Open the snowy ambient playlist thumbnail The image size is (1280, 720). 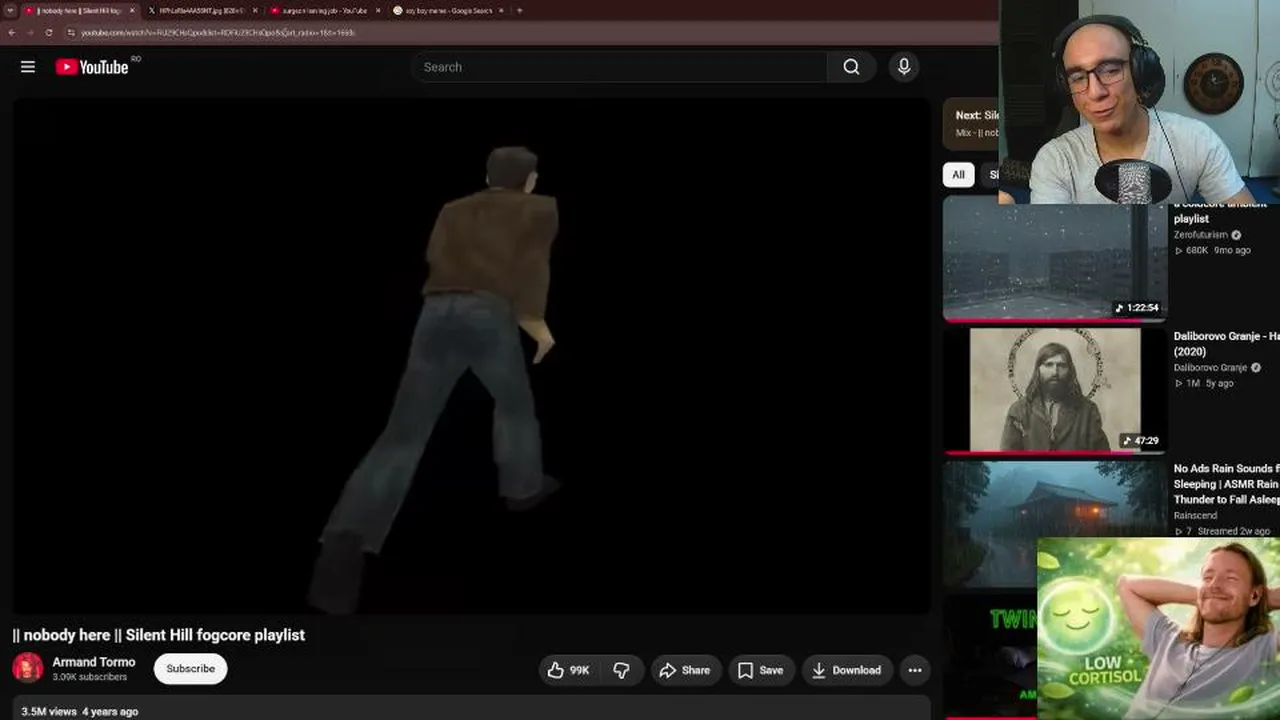[1054, 260]
